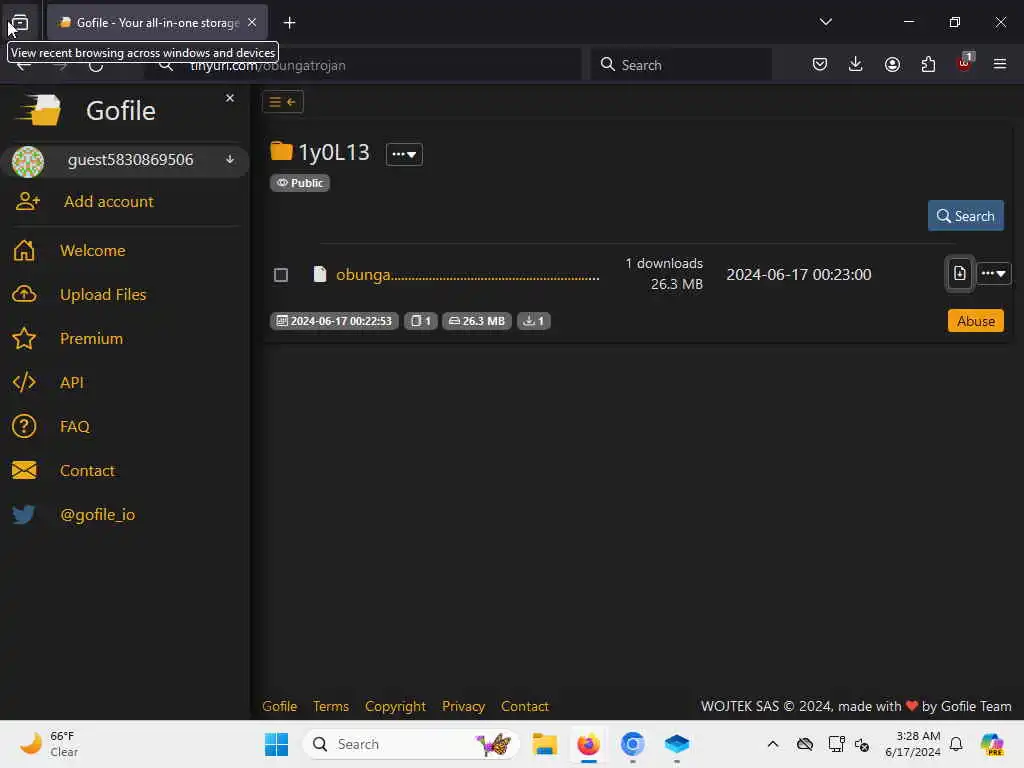Open the Windows Start menu
The image size is (1024, 768).
(276, 744)
